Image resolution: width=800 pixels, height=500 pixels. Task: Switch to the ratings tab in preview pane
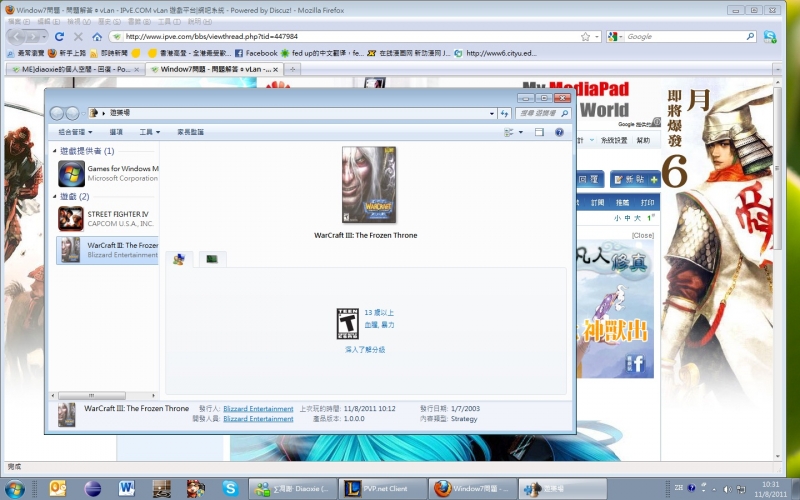(179, 259)
